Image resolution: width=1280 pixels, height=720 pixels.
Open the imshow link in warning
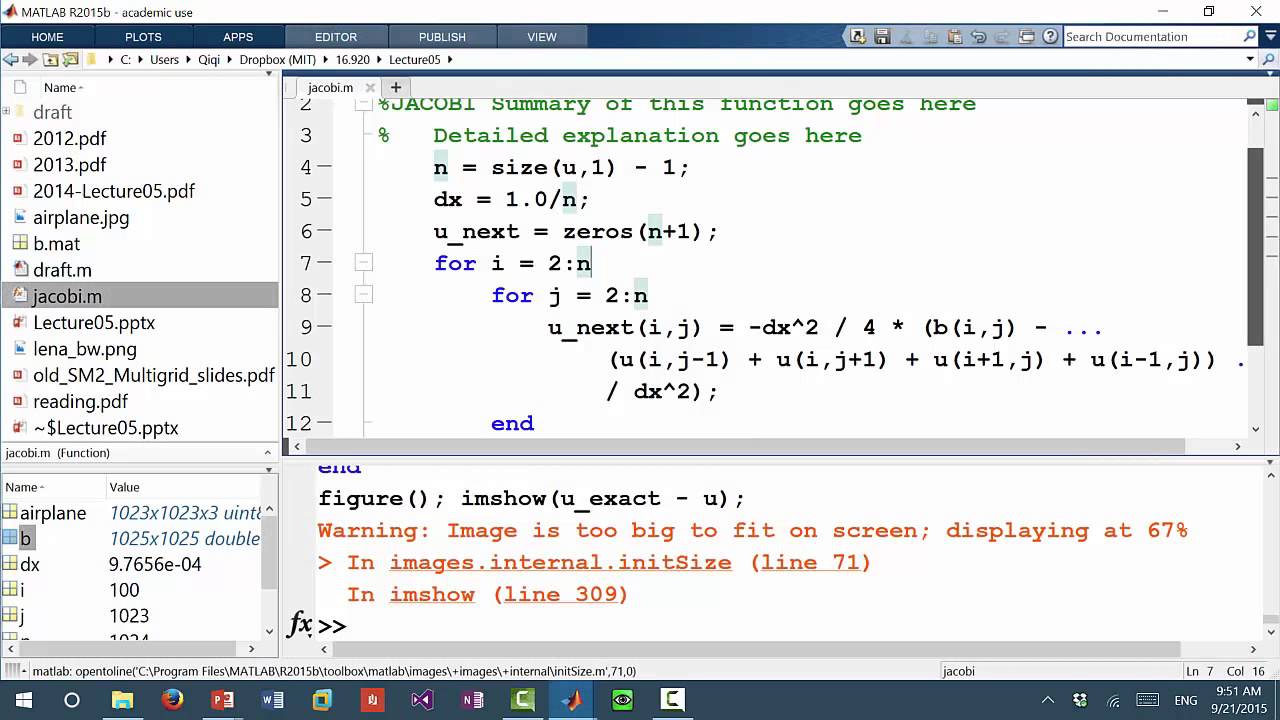432,595
